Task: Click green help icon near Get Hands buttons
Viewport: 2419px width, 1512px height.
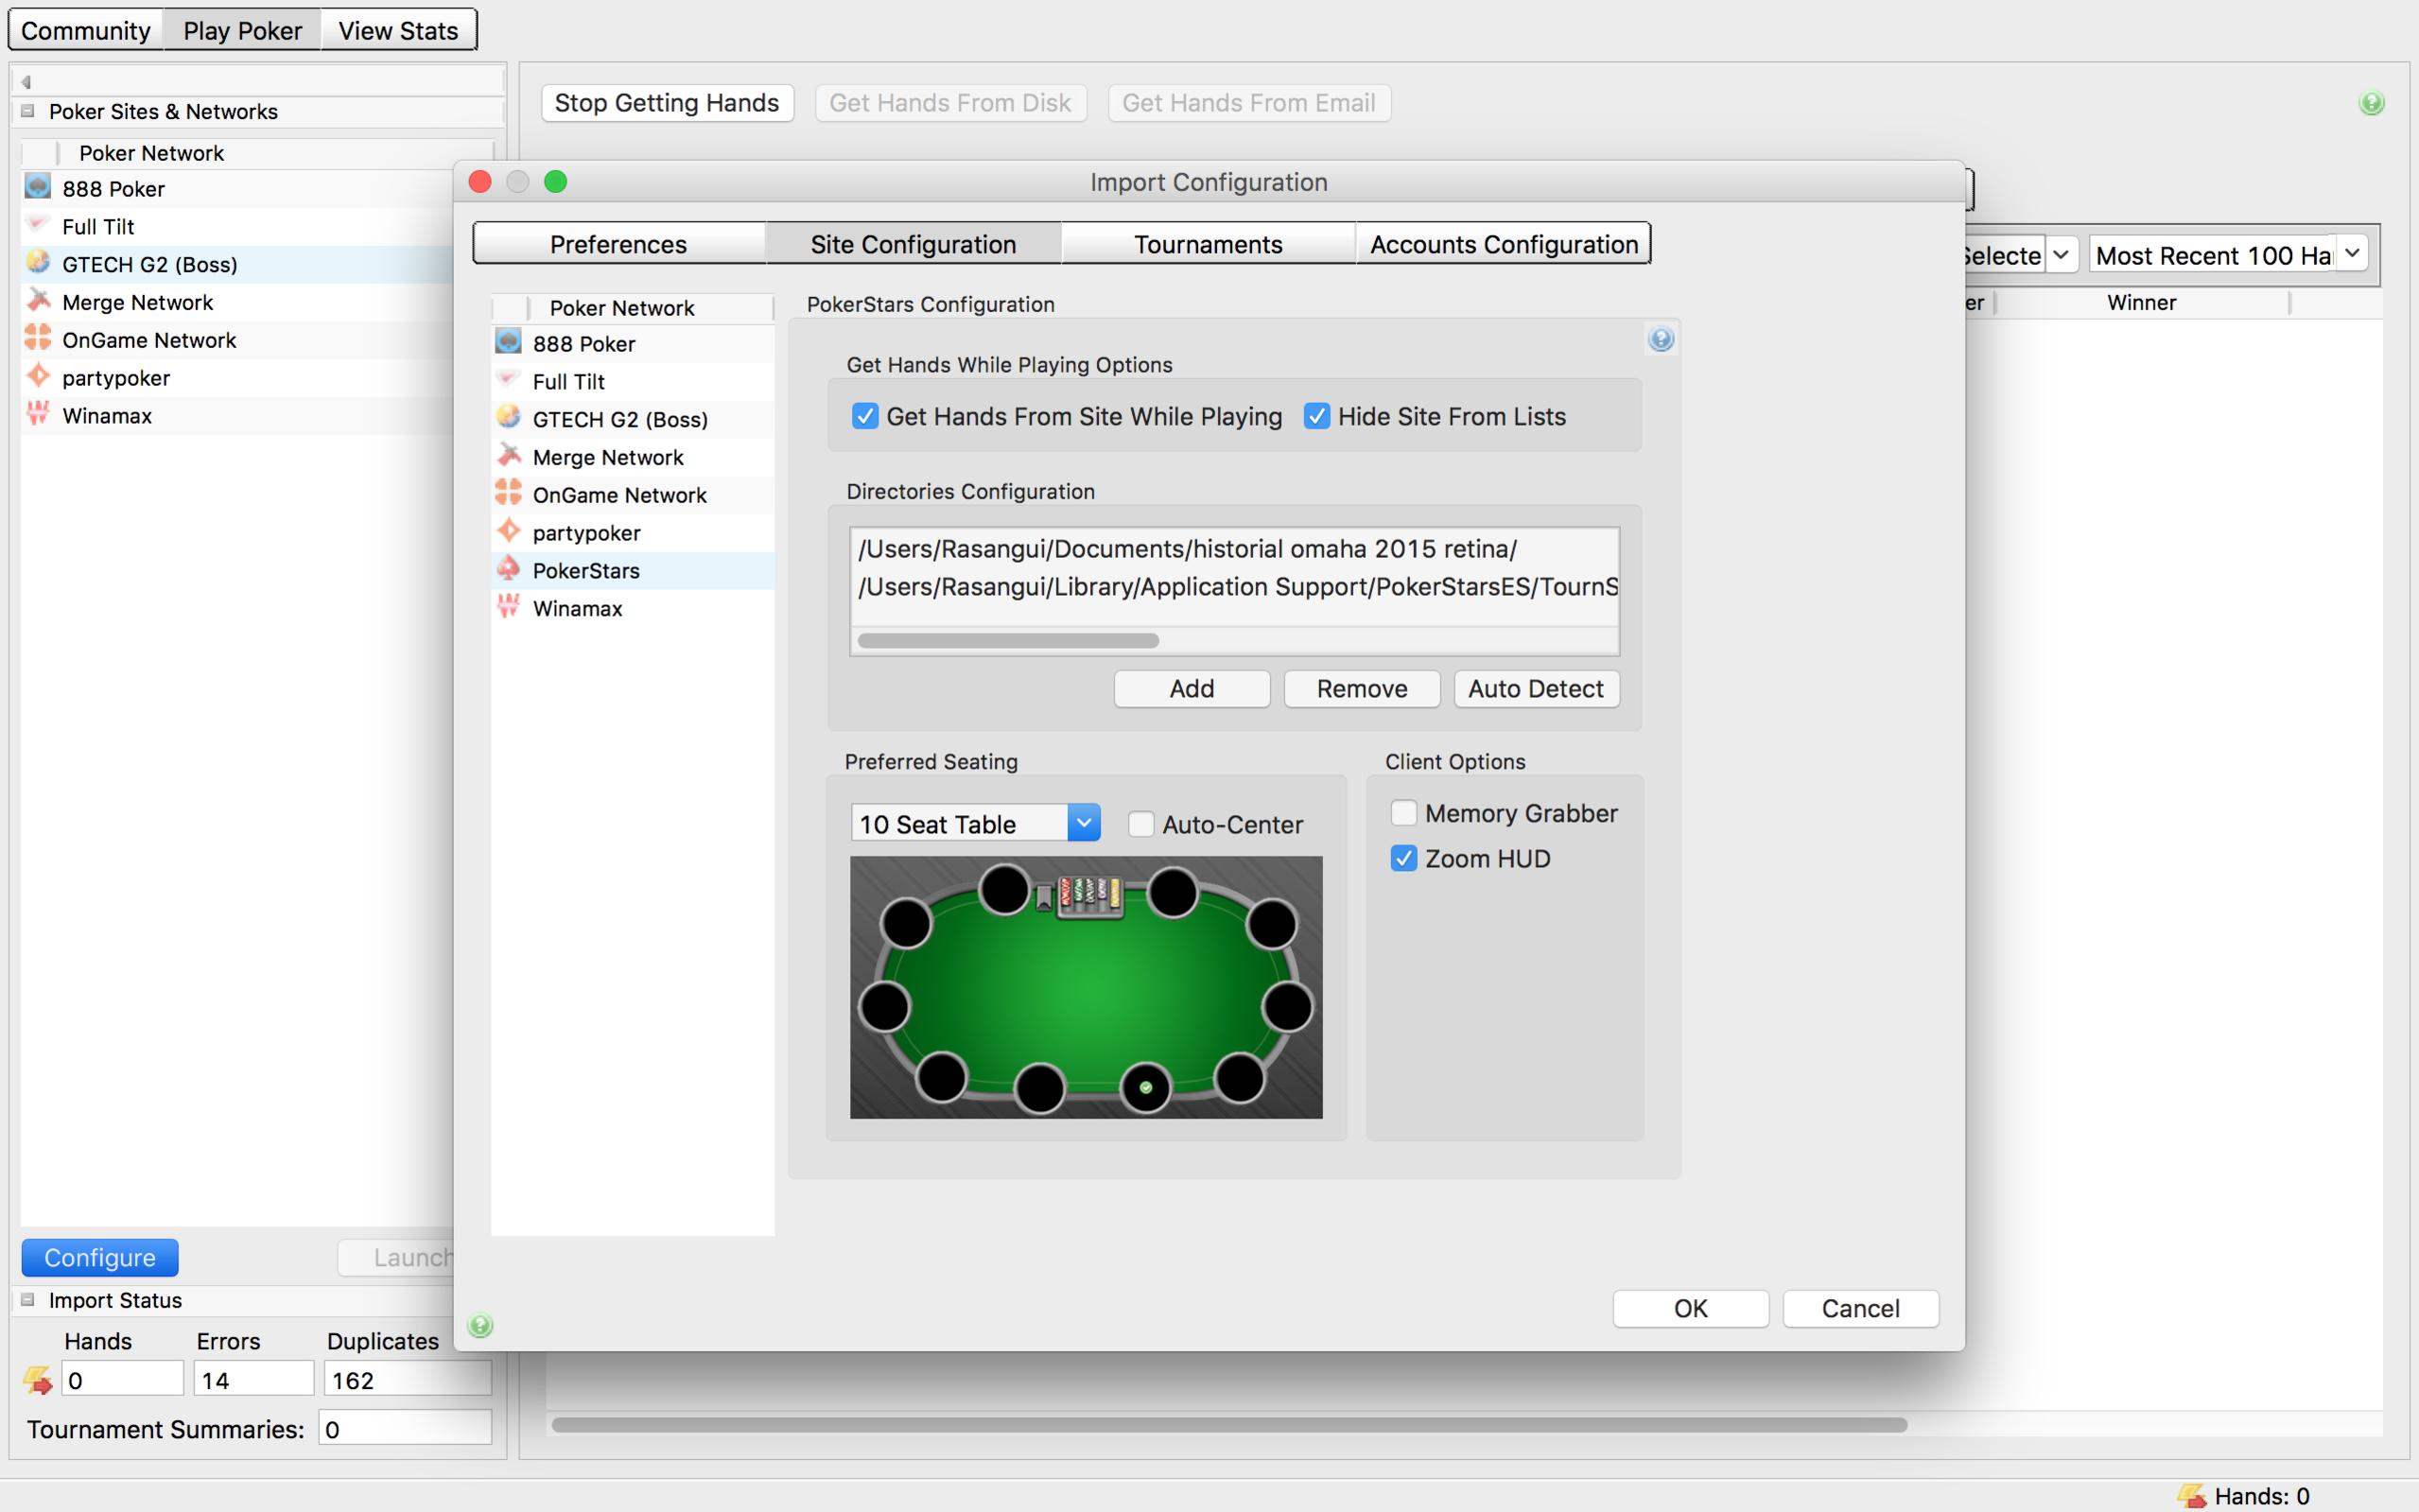Action: (2372, 103)
